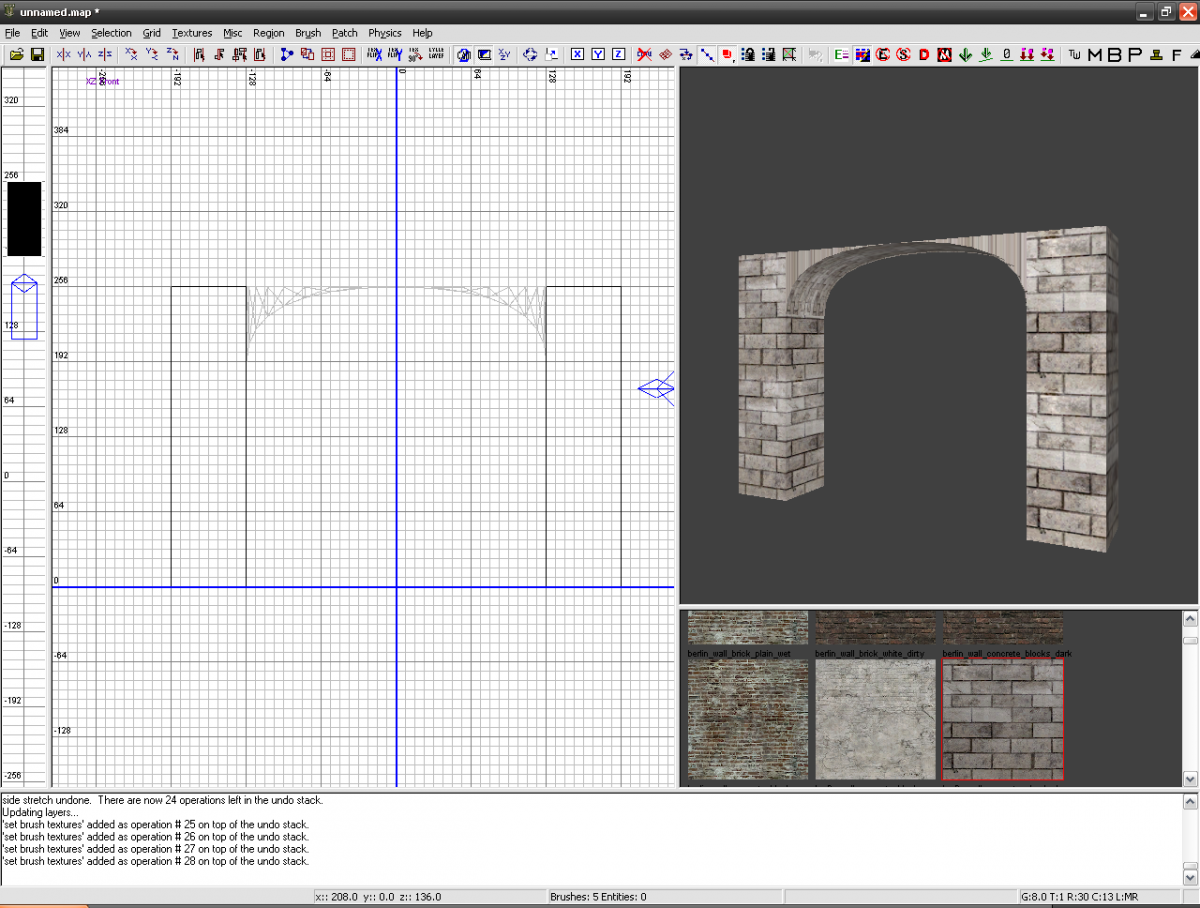The image size is (1200, 908).
Task: Click the red letter D toolbar icon
Action: point(924,54)
